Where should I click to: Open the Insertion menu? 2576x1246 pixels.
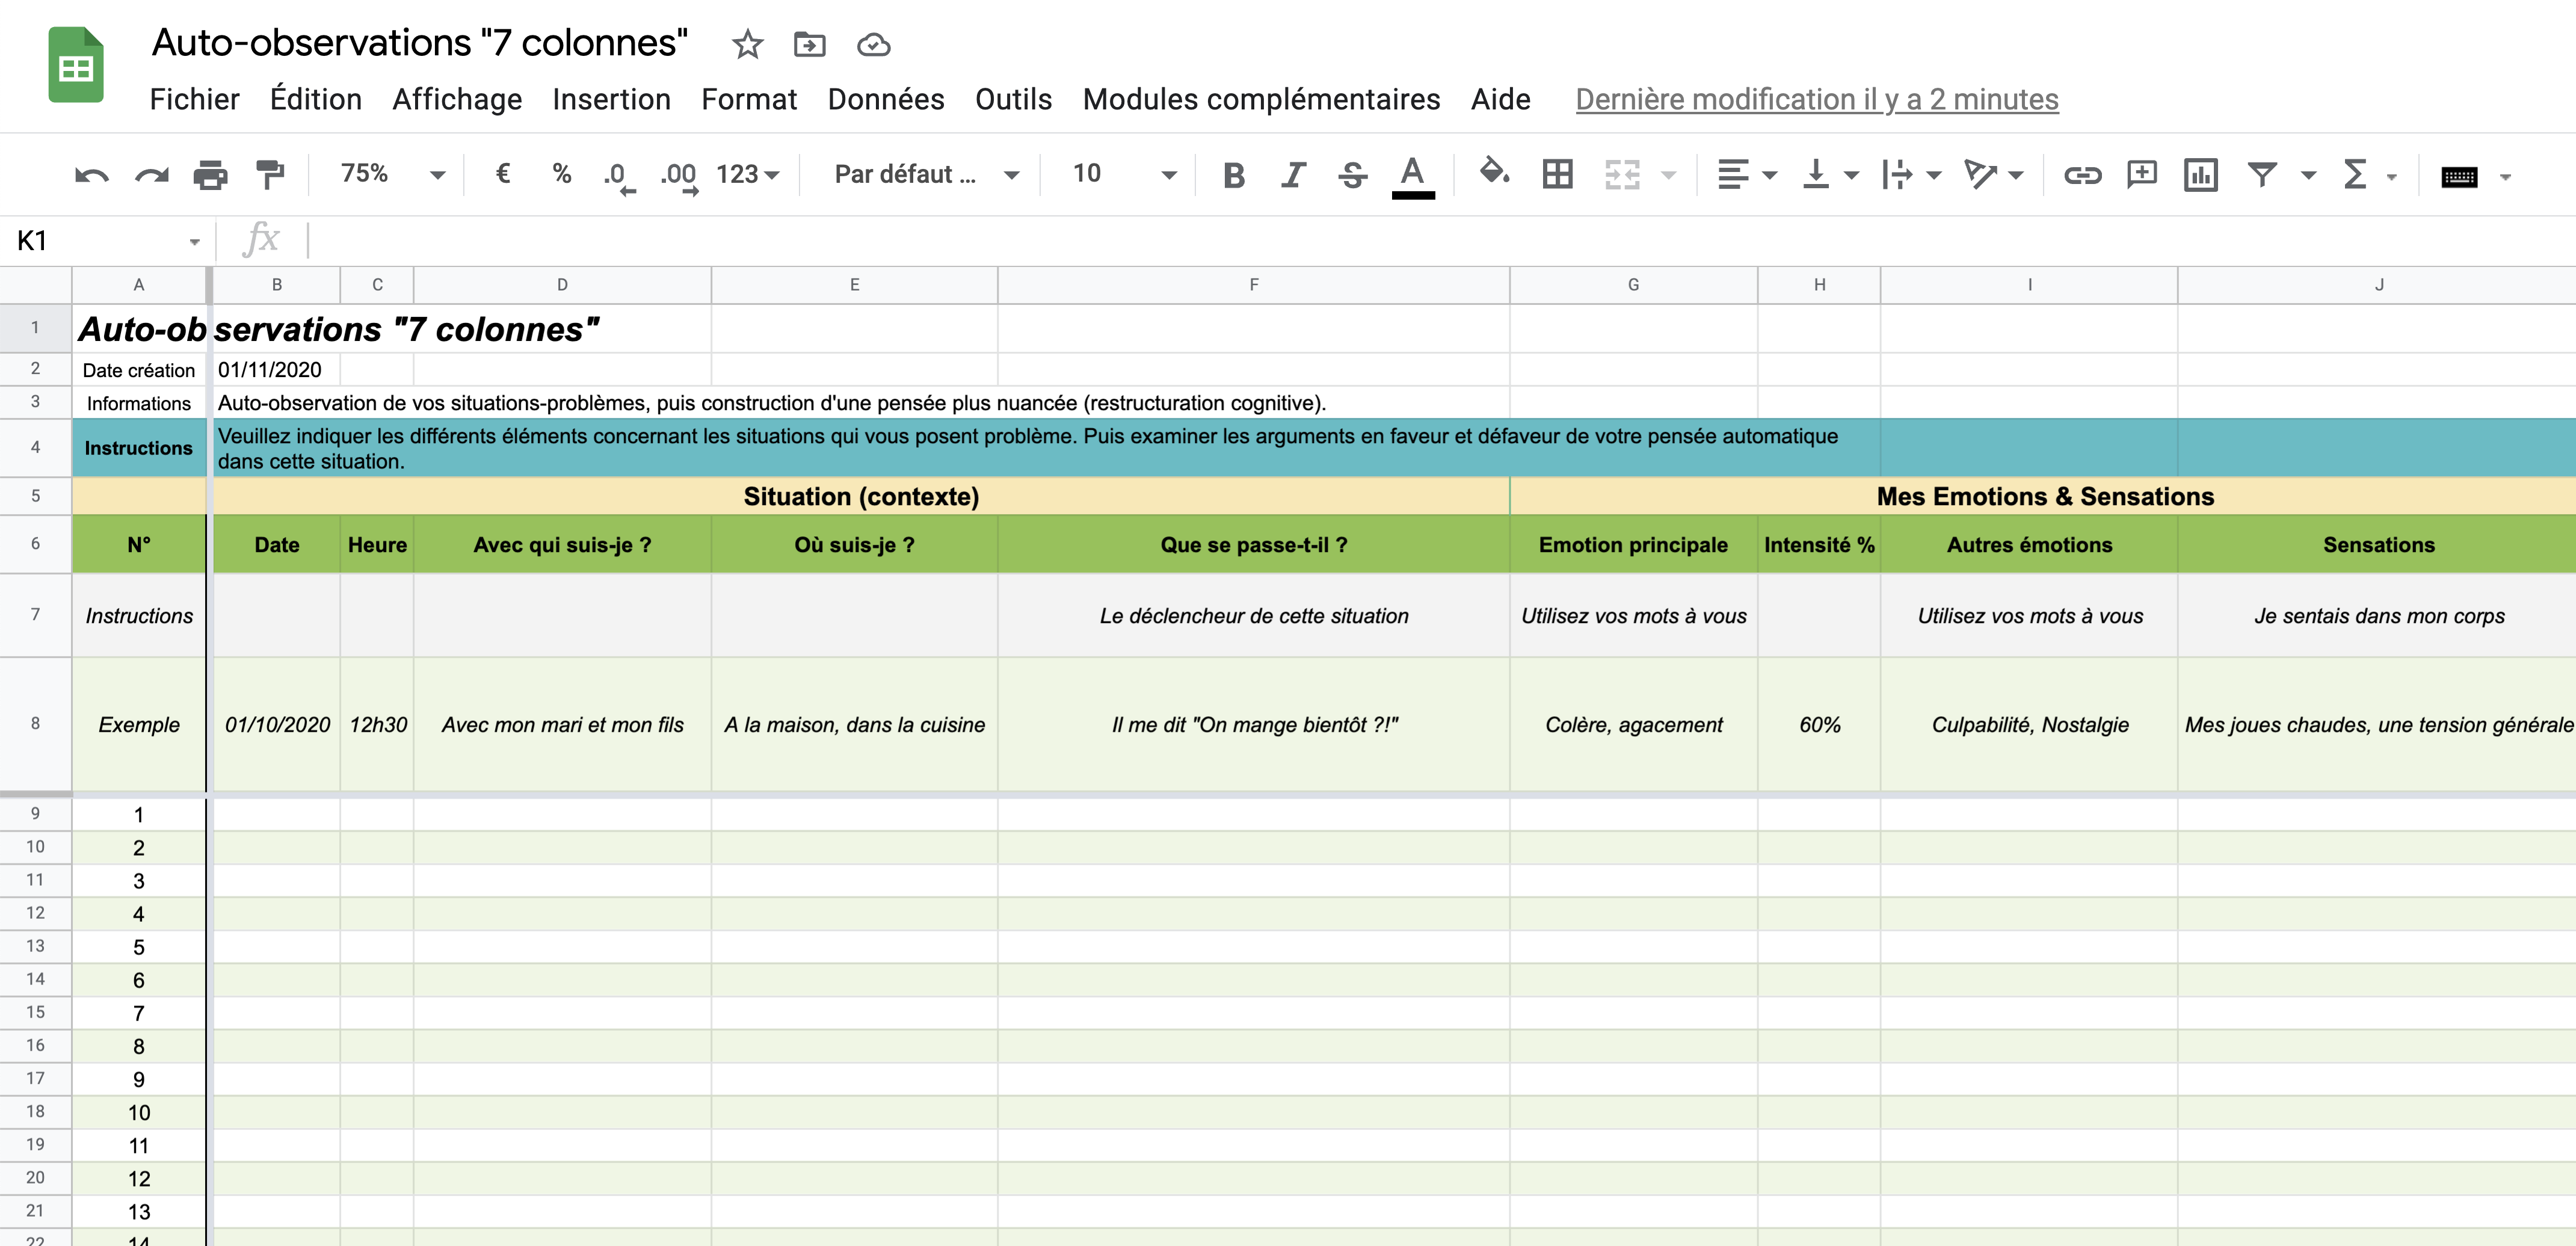[611, 99]
